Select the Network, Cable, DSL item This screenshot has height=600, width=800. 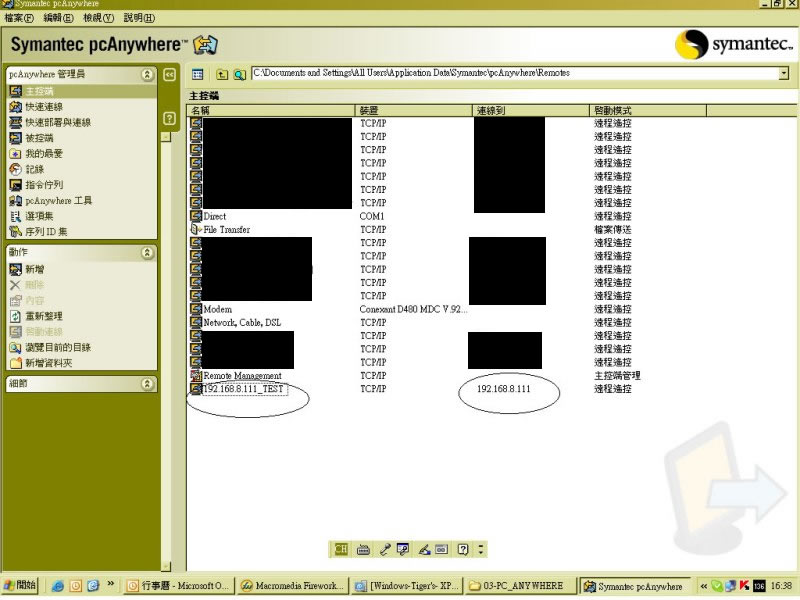(x=242, y=322)
